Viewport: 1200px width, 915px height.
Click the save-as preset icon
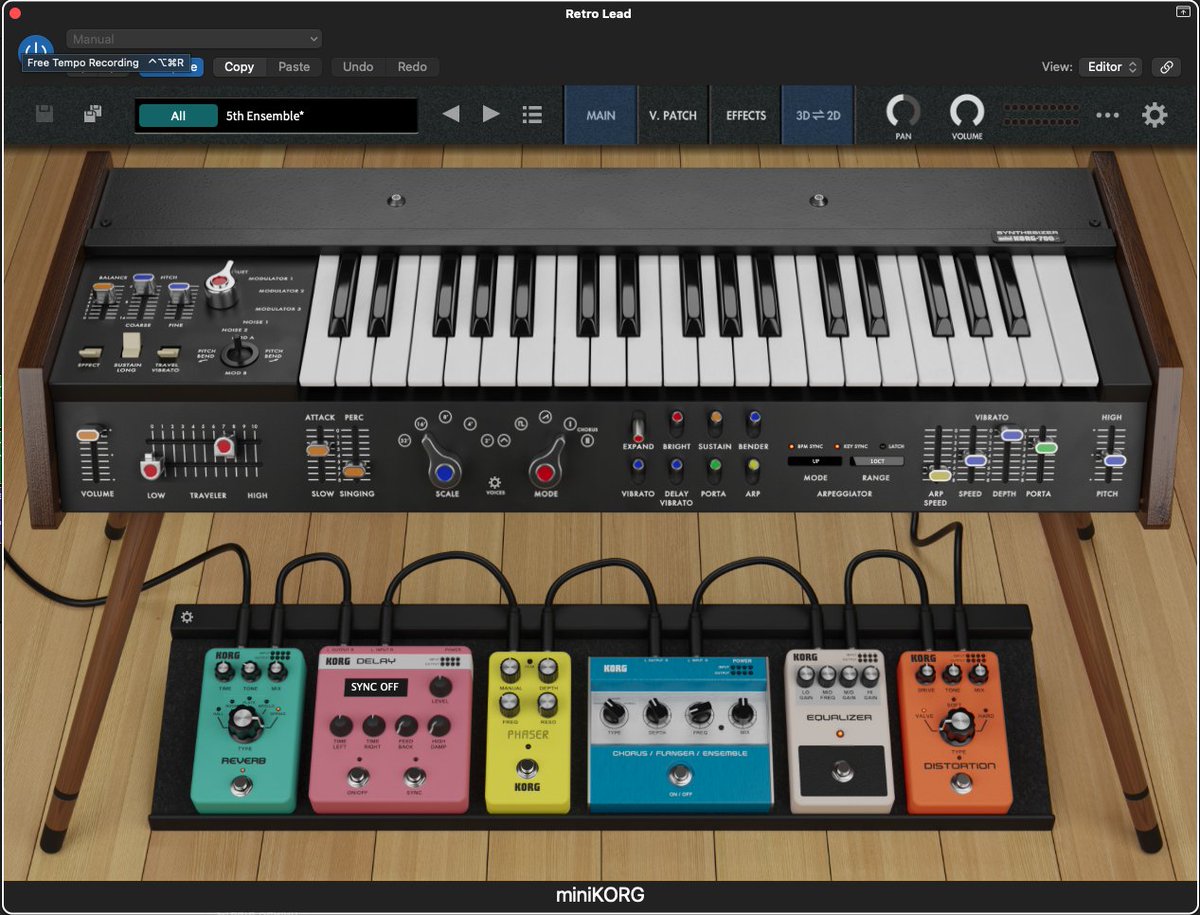tap(92, 114)
